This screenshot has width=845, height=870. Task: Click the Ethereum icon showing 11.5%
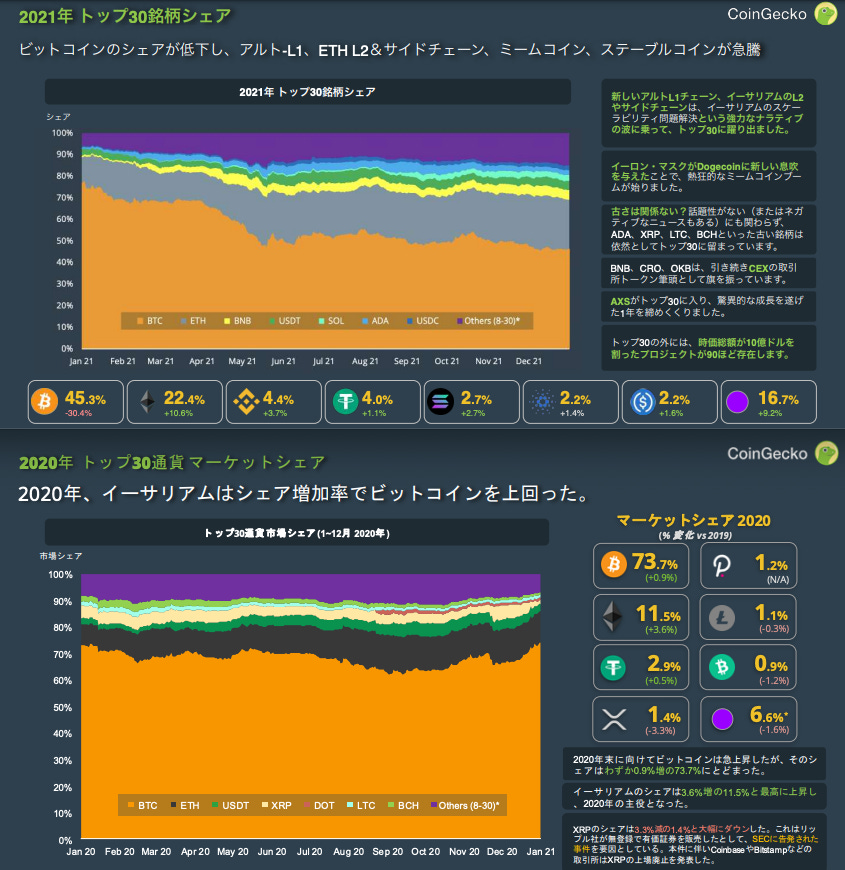click(x=613, y=616)
